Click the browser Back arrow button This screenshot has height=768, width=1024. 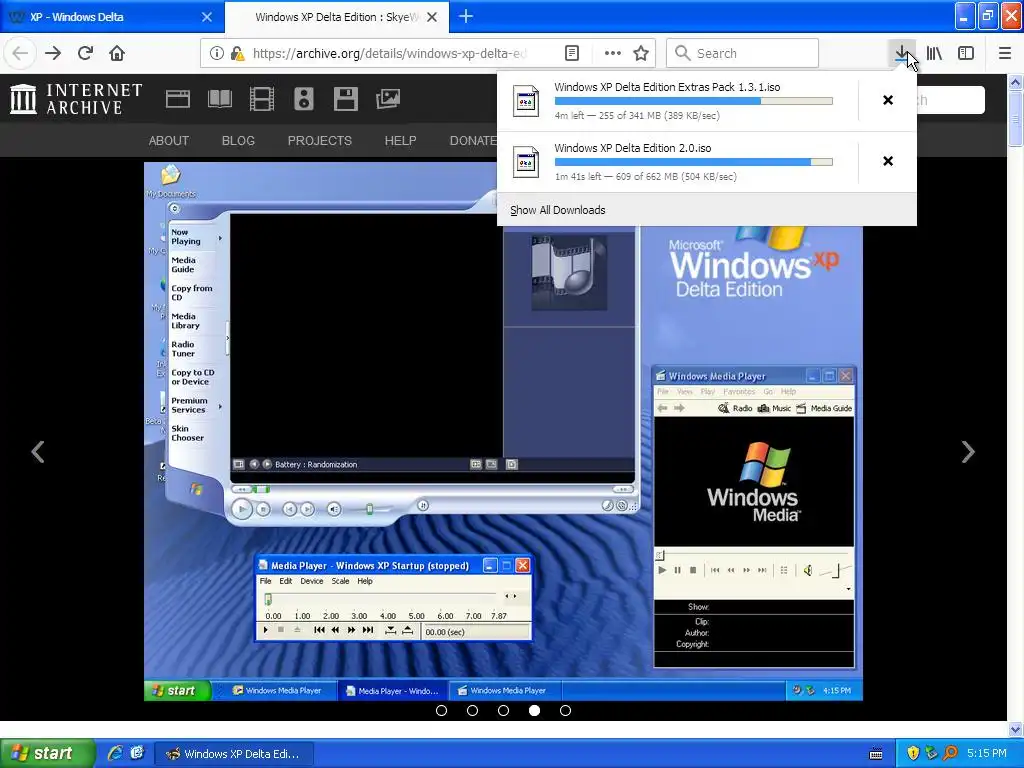tap(20, 53)
